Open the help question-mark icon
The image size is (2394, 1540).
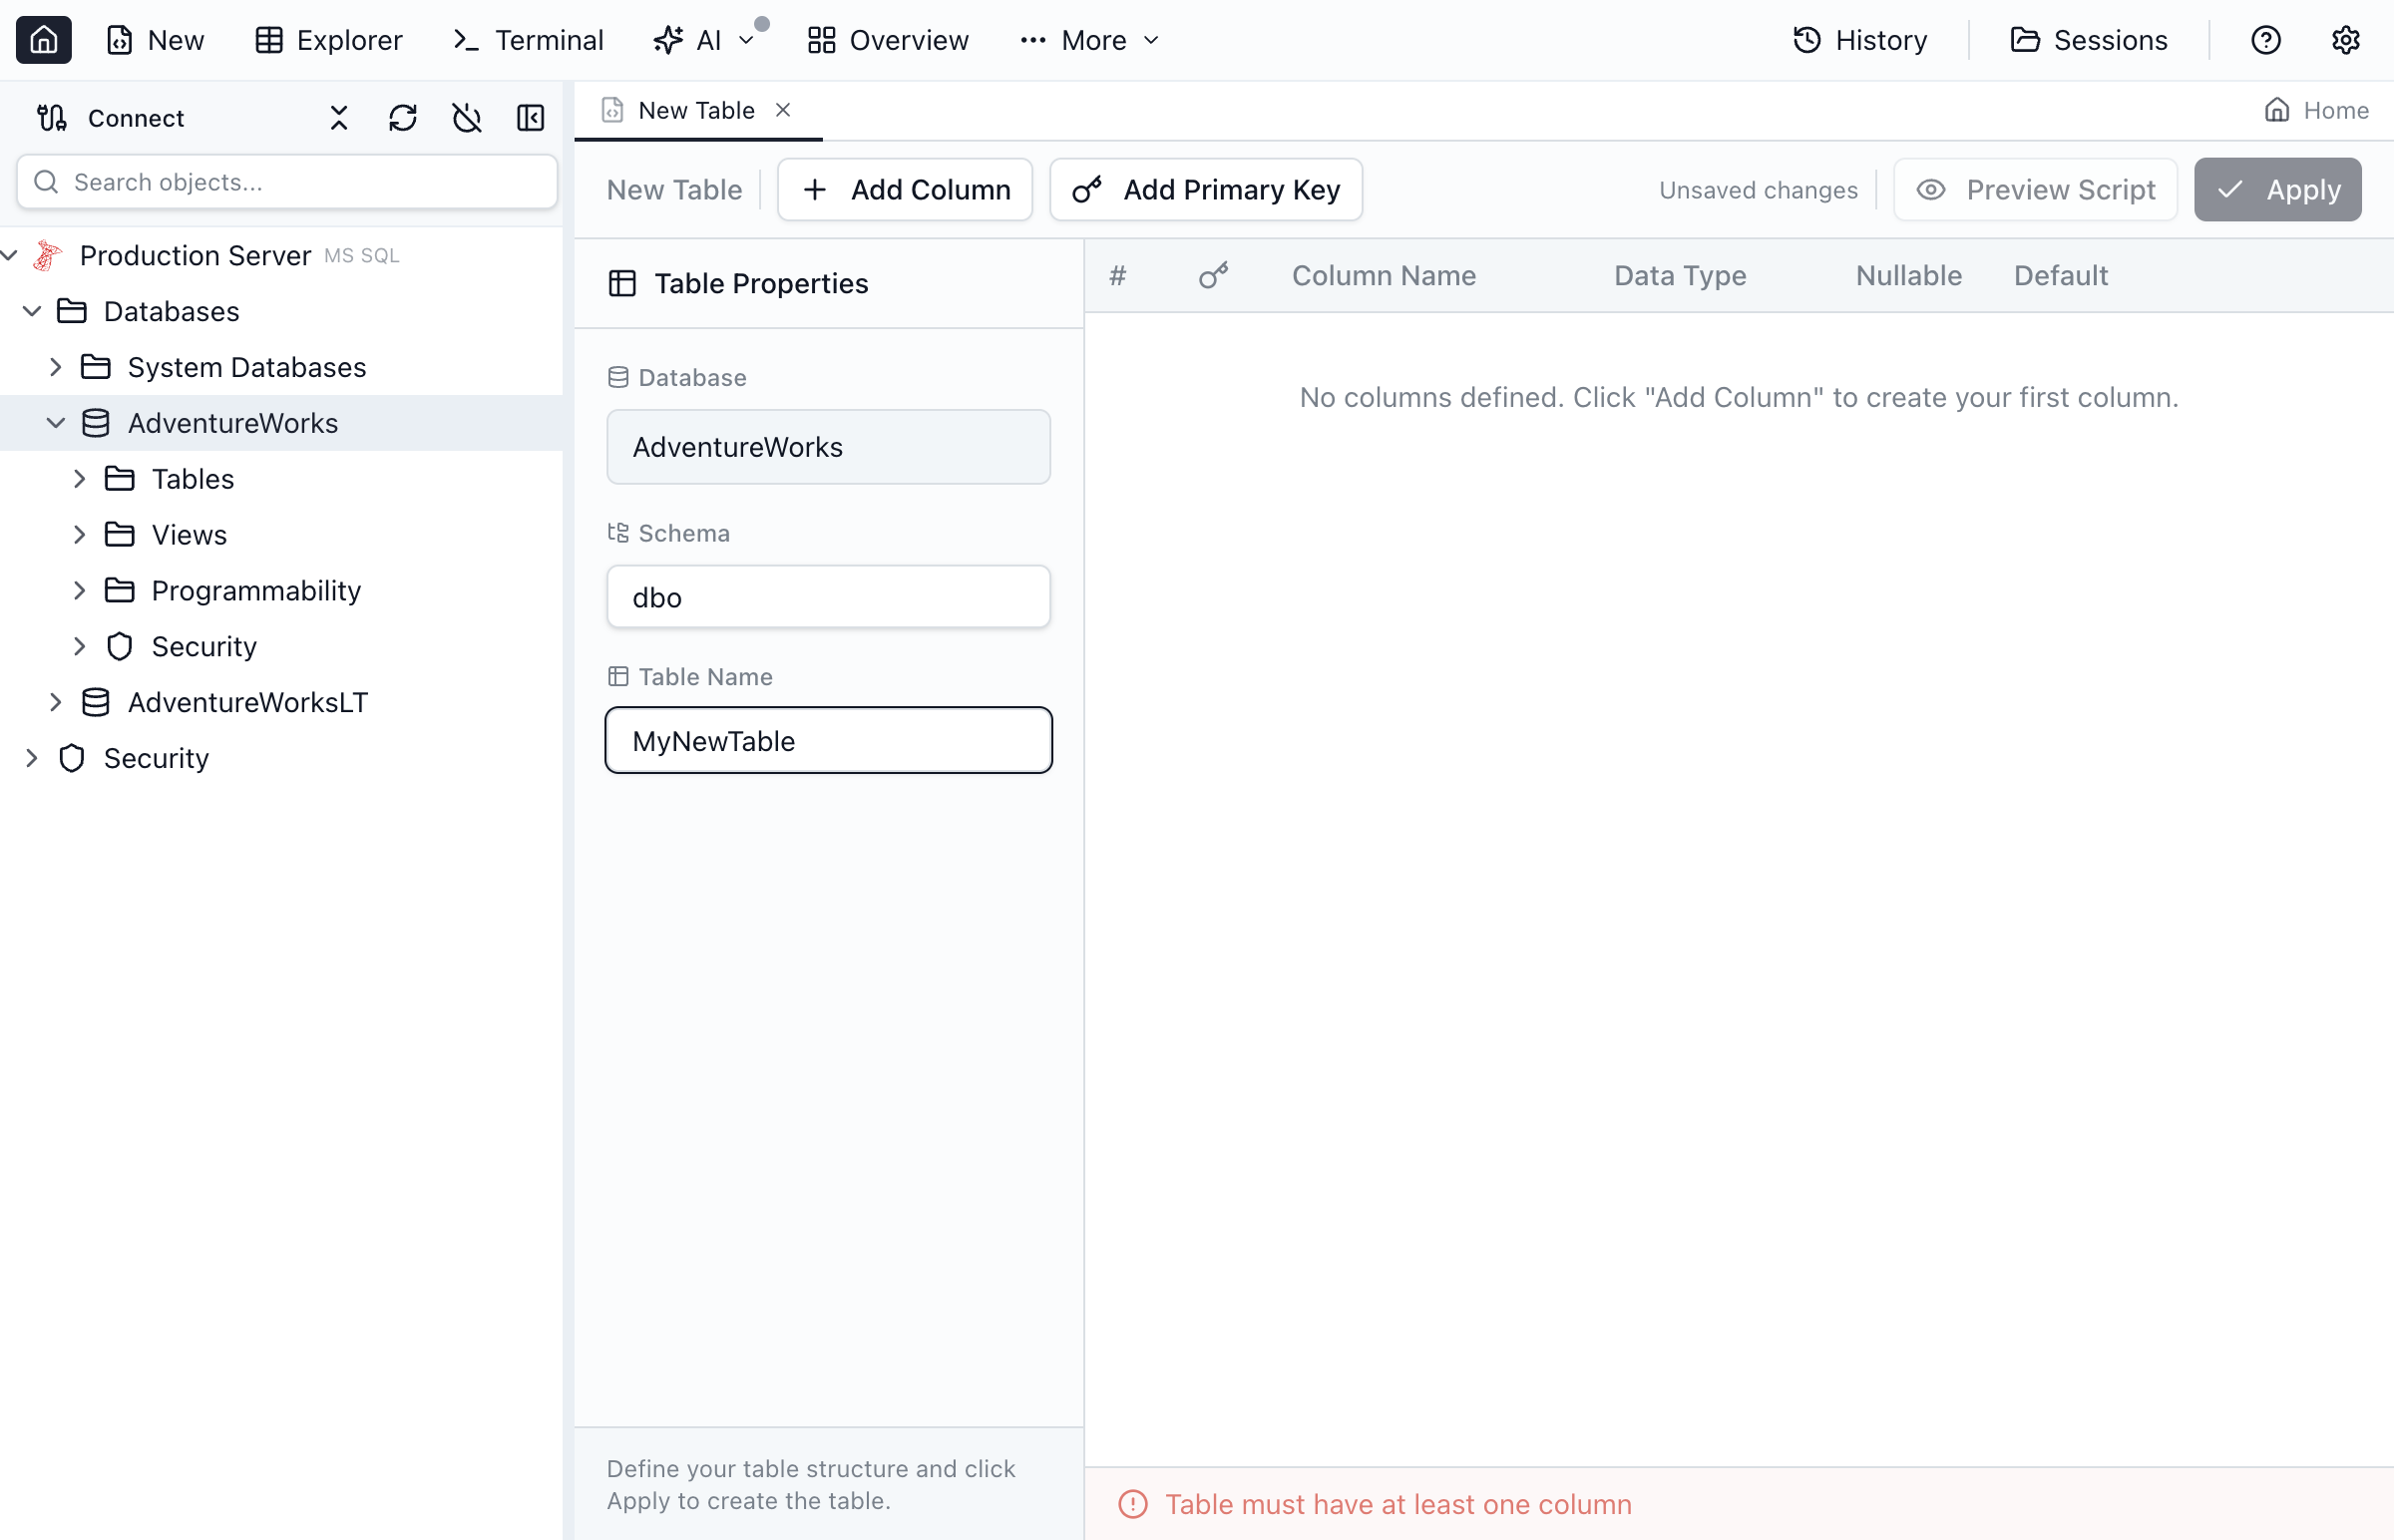(2265, 40)
